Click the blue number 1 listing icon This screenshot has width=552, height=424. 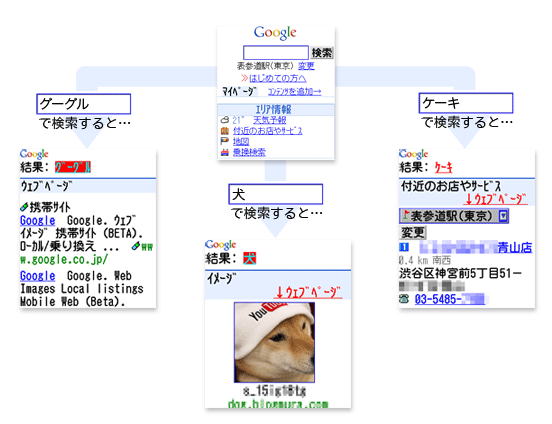pyautogui.click(x=404, y=247)
